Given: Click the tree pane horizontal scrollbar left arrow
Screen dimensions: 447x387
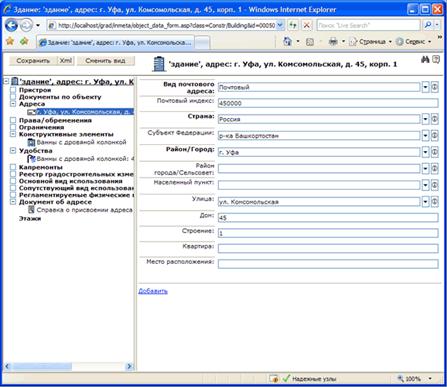Looking at the screenshot, I should tap(7, 366).
